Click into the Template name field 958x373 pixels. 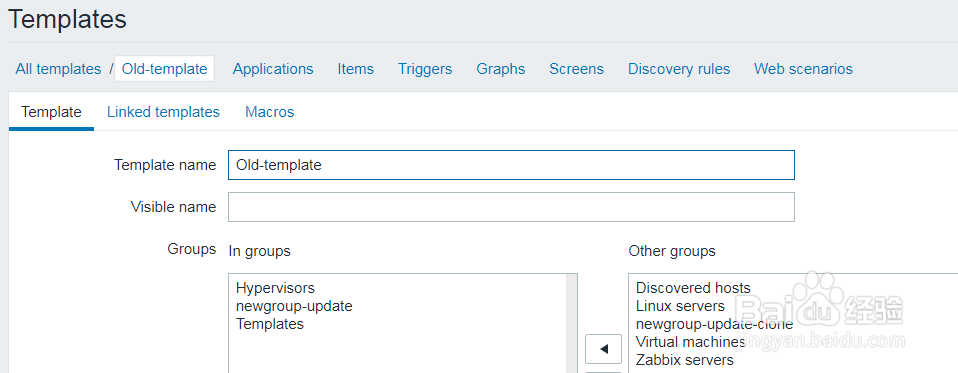[x=511, y=165]
